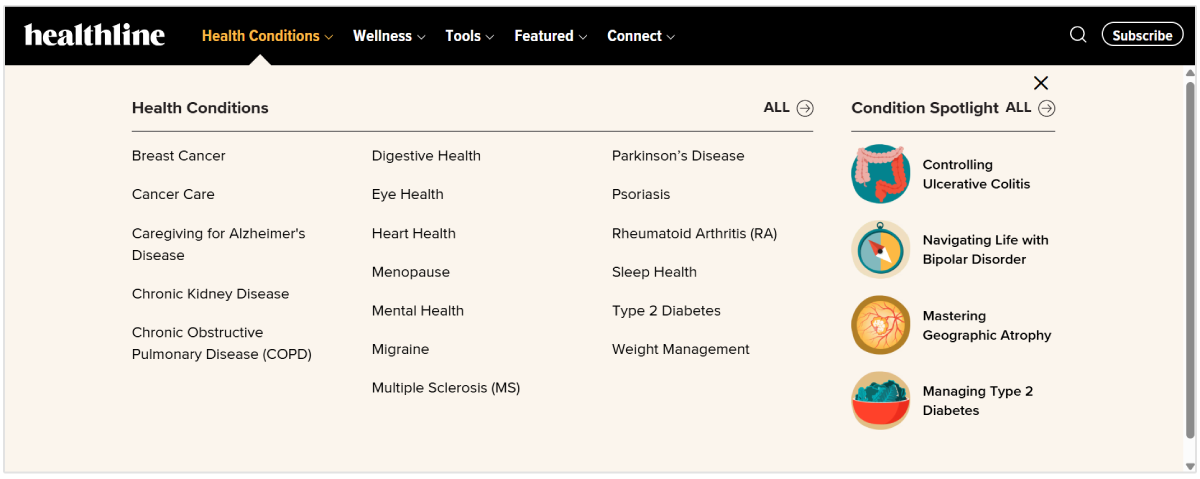The image size is (1200, 479).
Task: Visit the Weight Management page link
Action: click(x=681, y=350)
